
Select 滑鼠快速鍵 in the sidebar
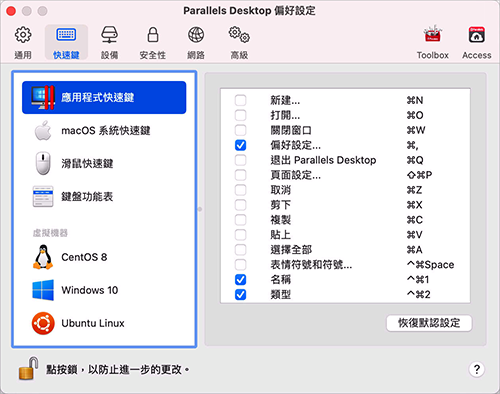click(x=104, y=163)
